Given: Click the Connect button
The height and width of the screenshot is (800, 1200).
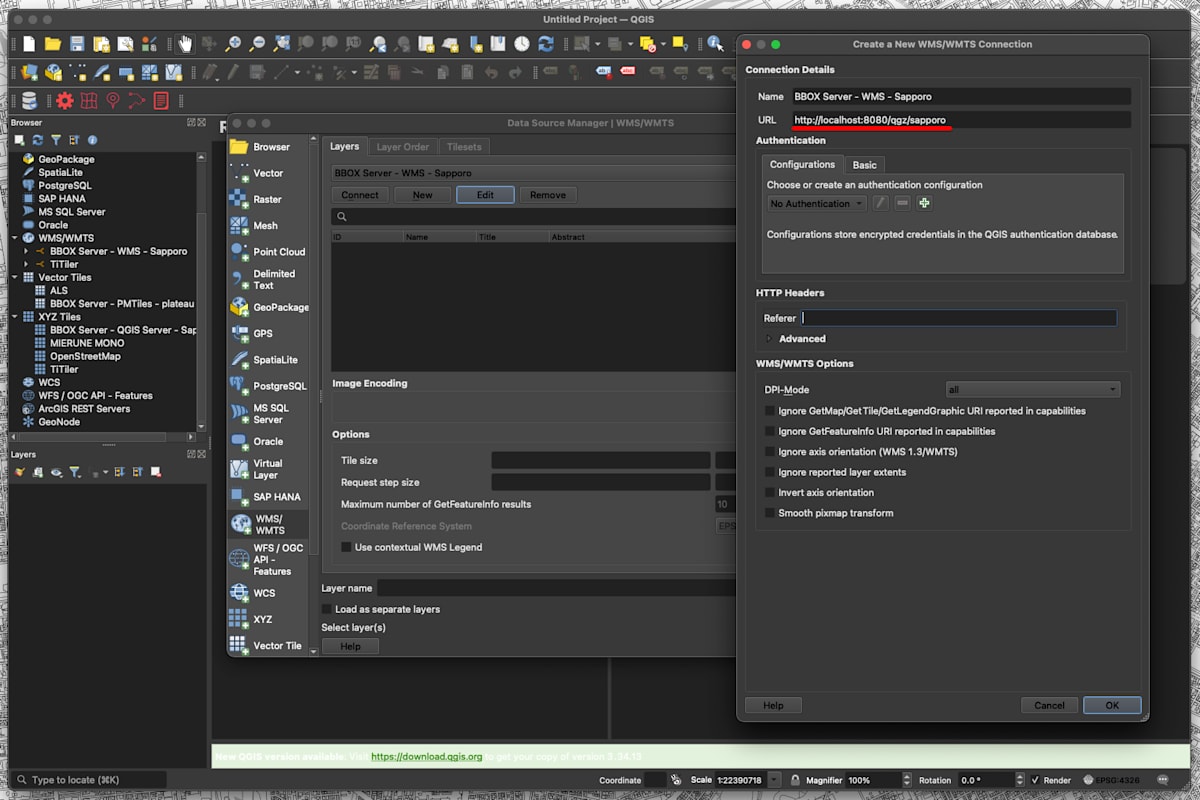Looking at the screenshot, I should [360, 195].
